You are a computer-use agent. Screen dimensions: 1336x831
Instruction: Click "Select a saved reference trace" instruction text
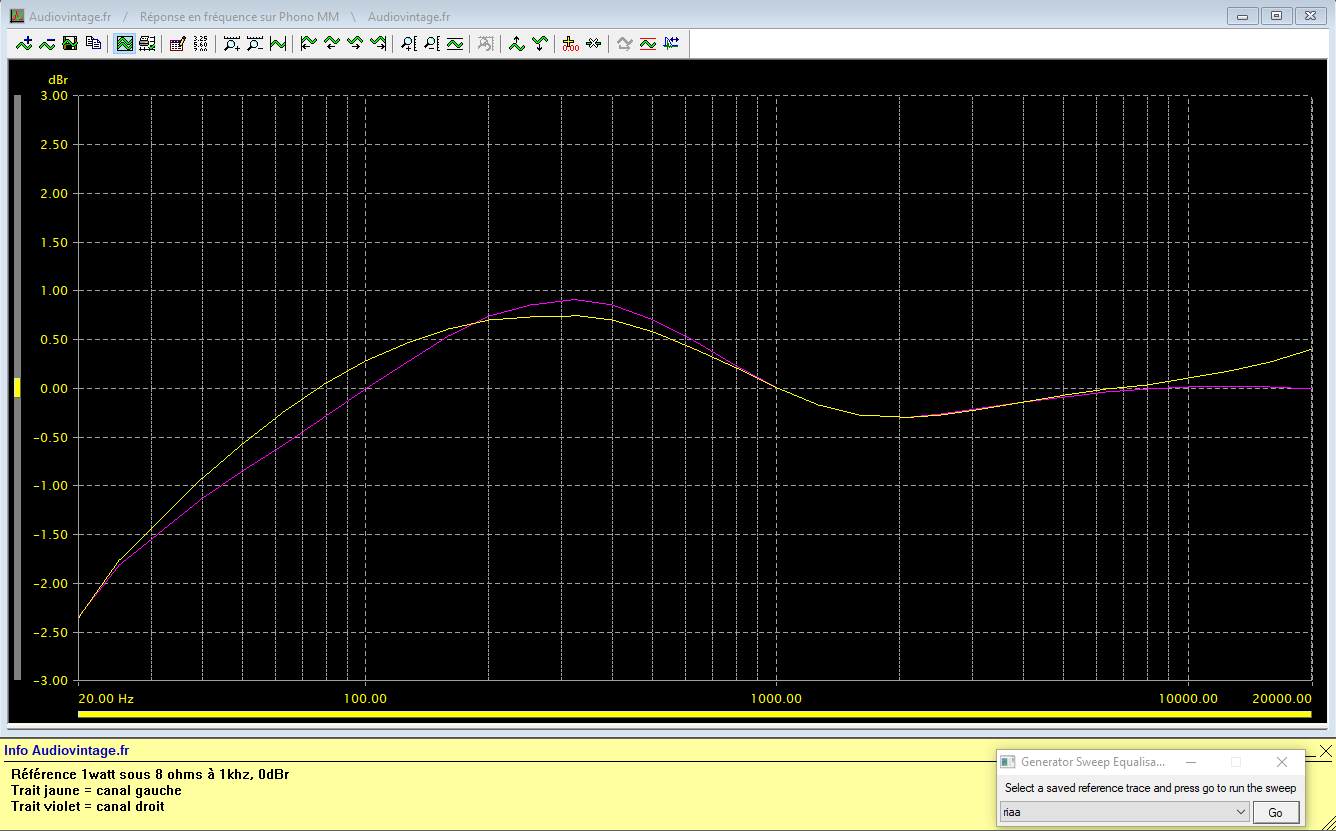1150,788
